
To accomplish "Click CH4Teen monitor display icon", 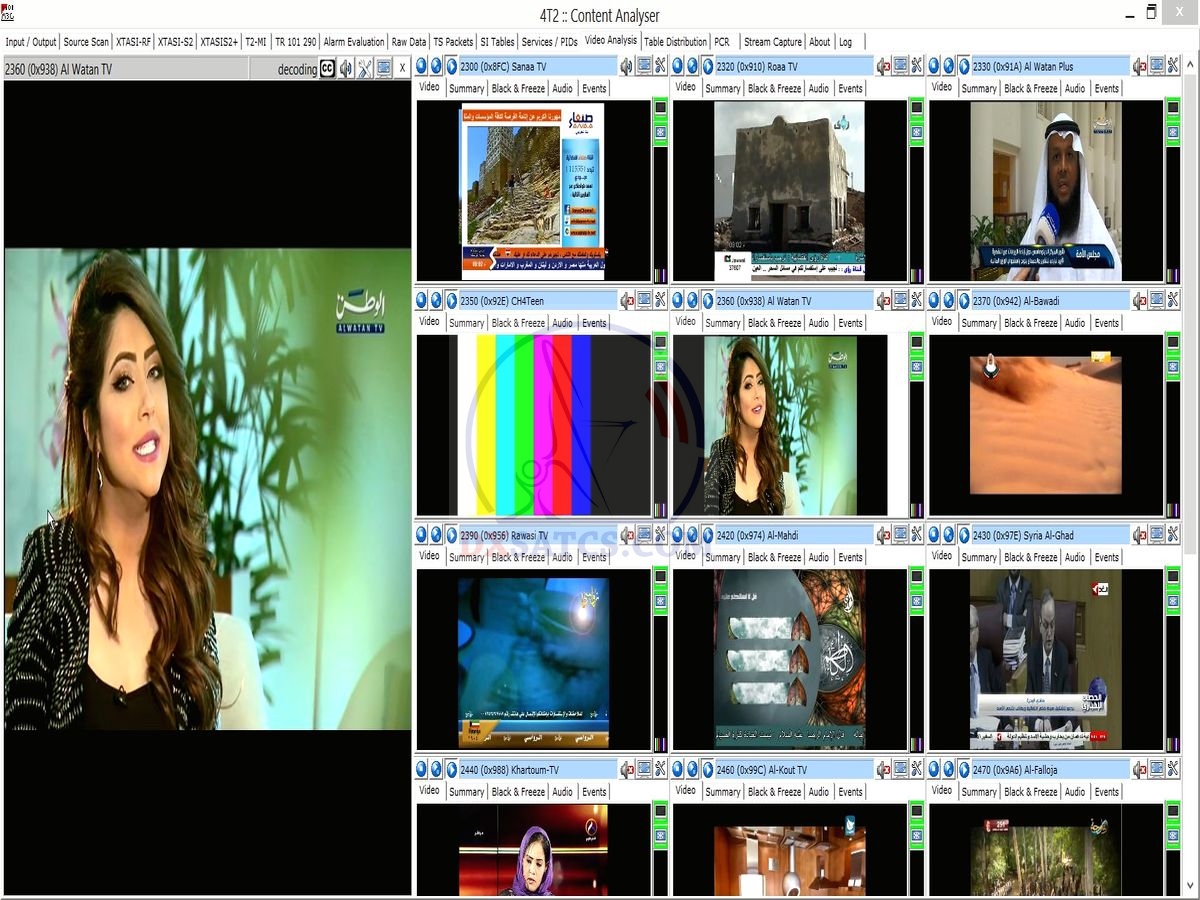I will 645,300.
